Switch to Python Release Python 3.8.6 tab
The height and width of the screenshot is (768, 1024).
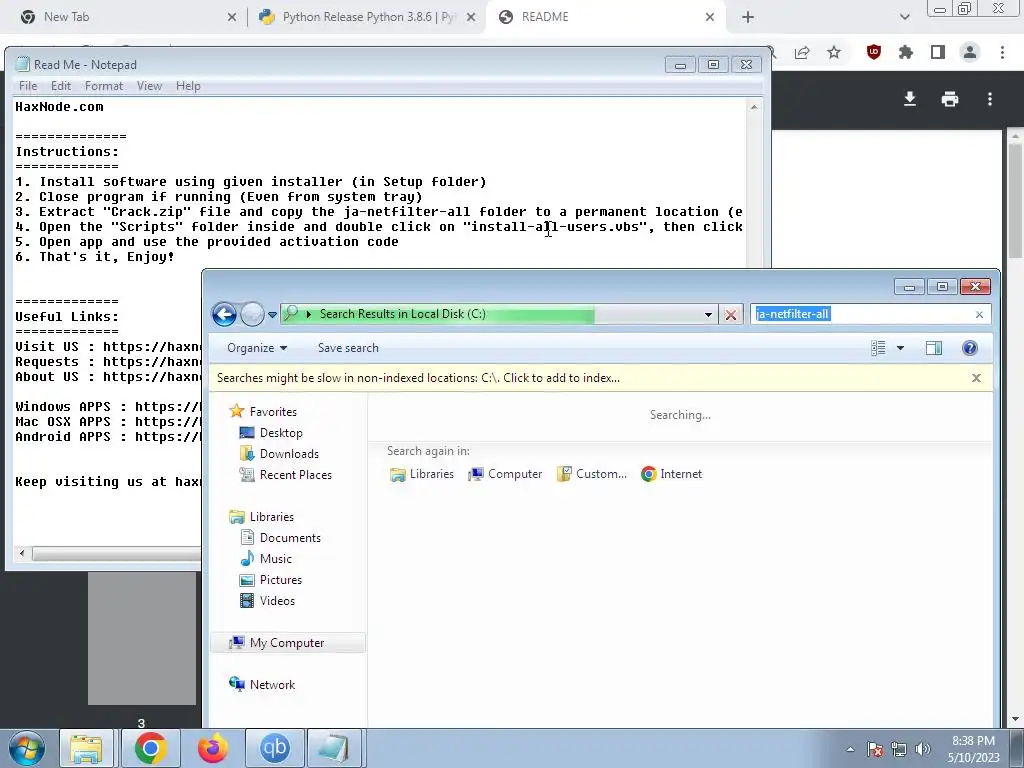tap(368, 17)
